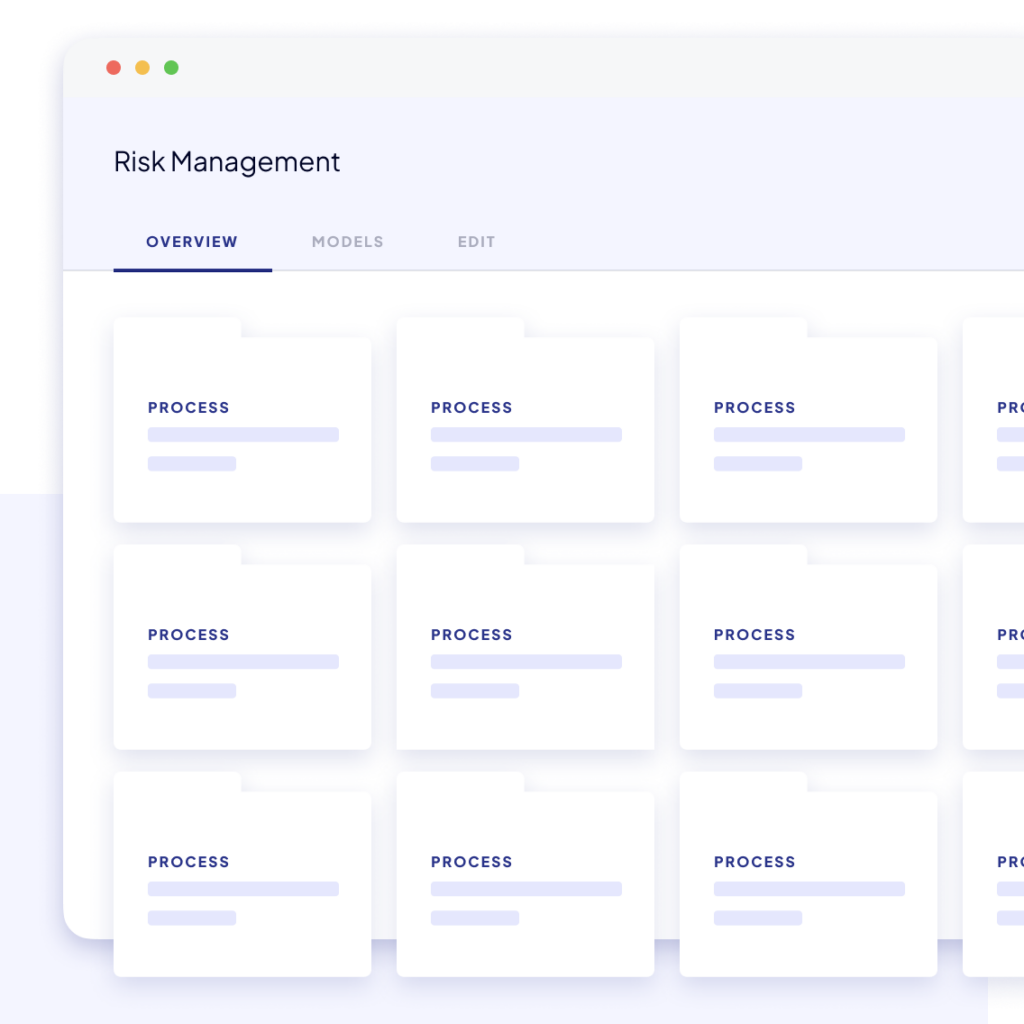The height and width of the screenshot is (1024, 1024).
Task: Open the Models tab
Action: (347, 242)
